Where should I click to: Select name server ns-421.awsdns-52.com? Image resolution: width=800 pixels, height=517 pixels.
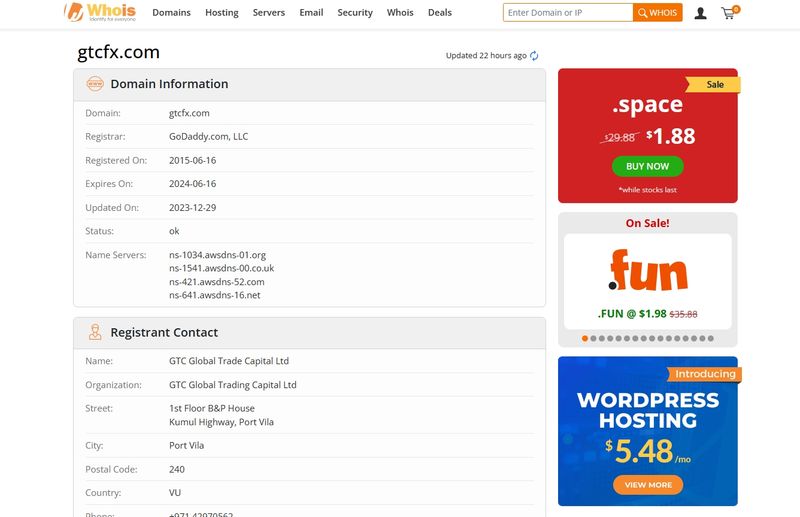pyautogui.click(x=217, y=282)
